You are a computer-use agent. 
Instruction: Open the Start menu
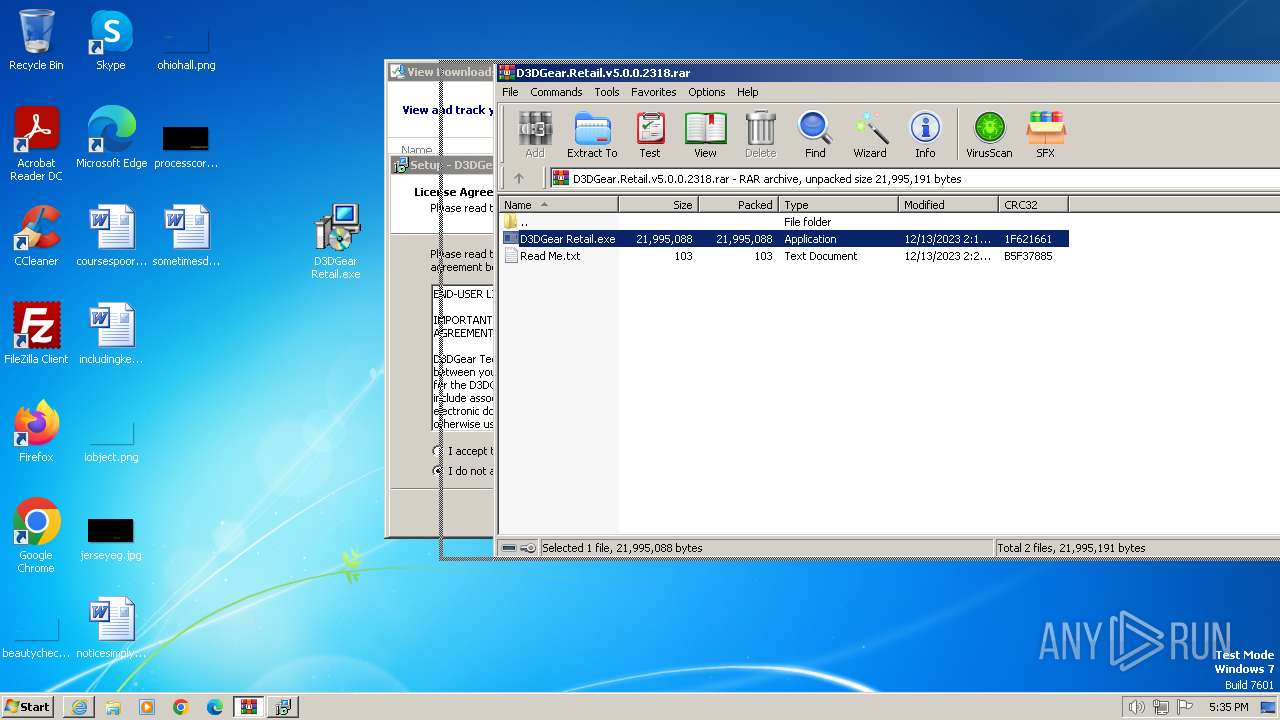28,706
